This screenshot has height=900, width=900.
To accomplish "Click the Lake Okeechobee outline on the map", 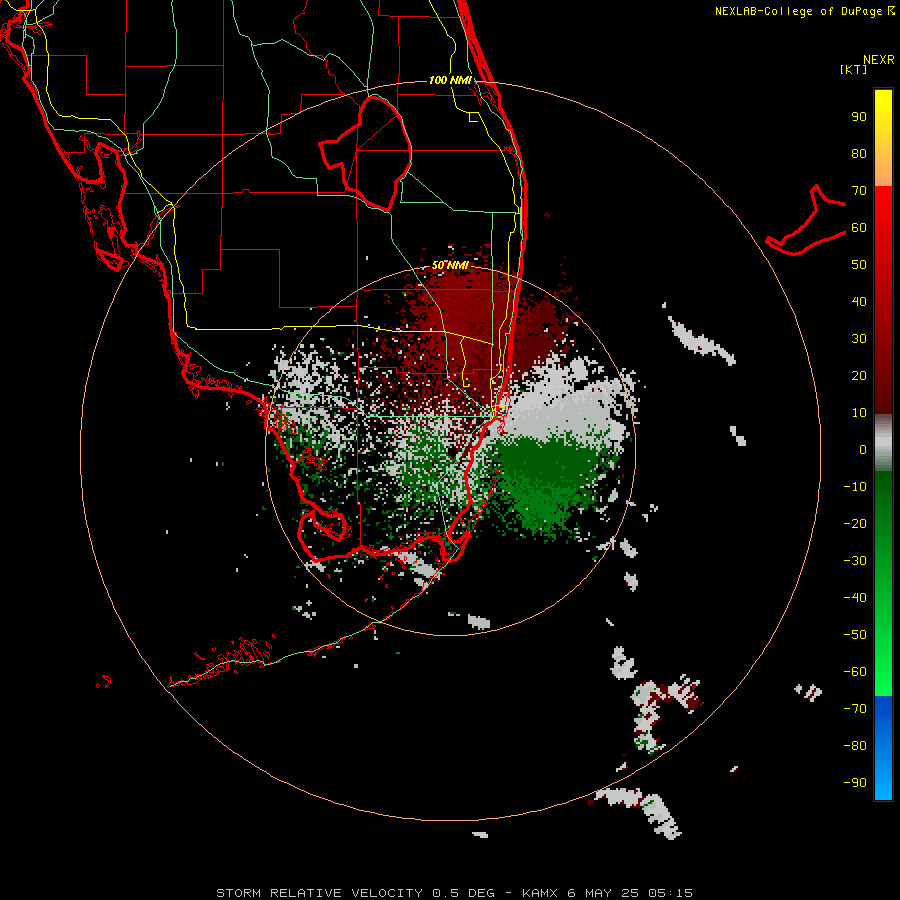I will [x=366, y=152].
